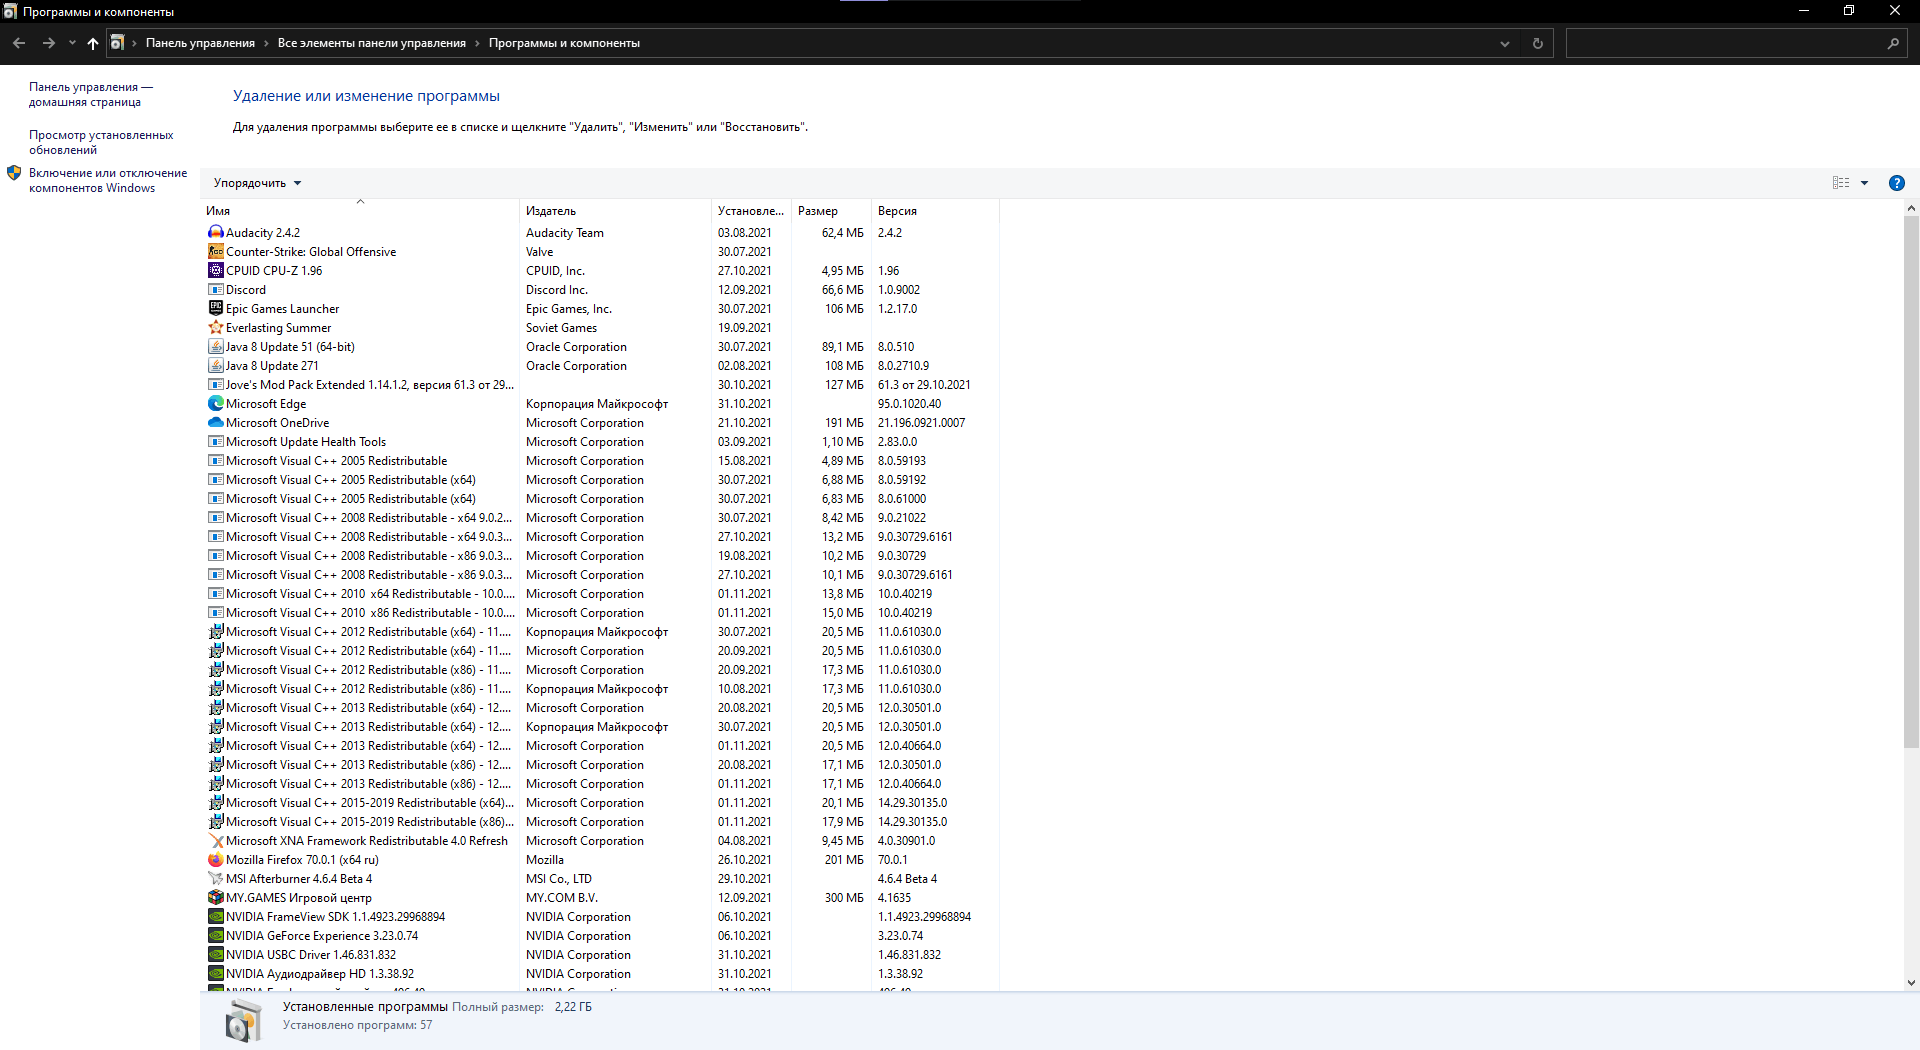This screenshot has height=1050, width=1920.
Task: Click the 300 МБ size cell
Action: 844,898
